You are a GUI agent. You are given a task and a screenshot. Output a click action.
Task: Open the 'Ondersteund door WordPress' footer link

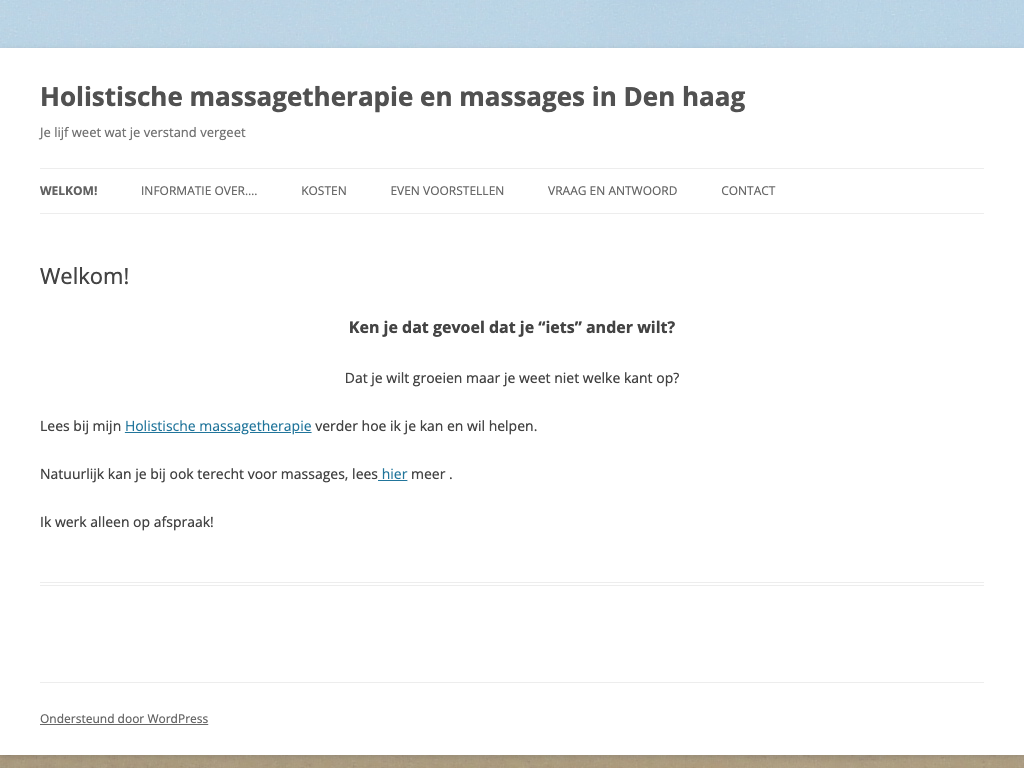(124, 719)
